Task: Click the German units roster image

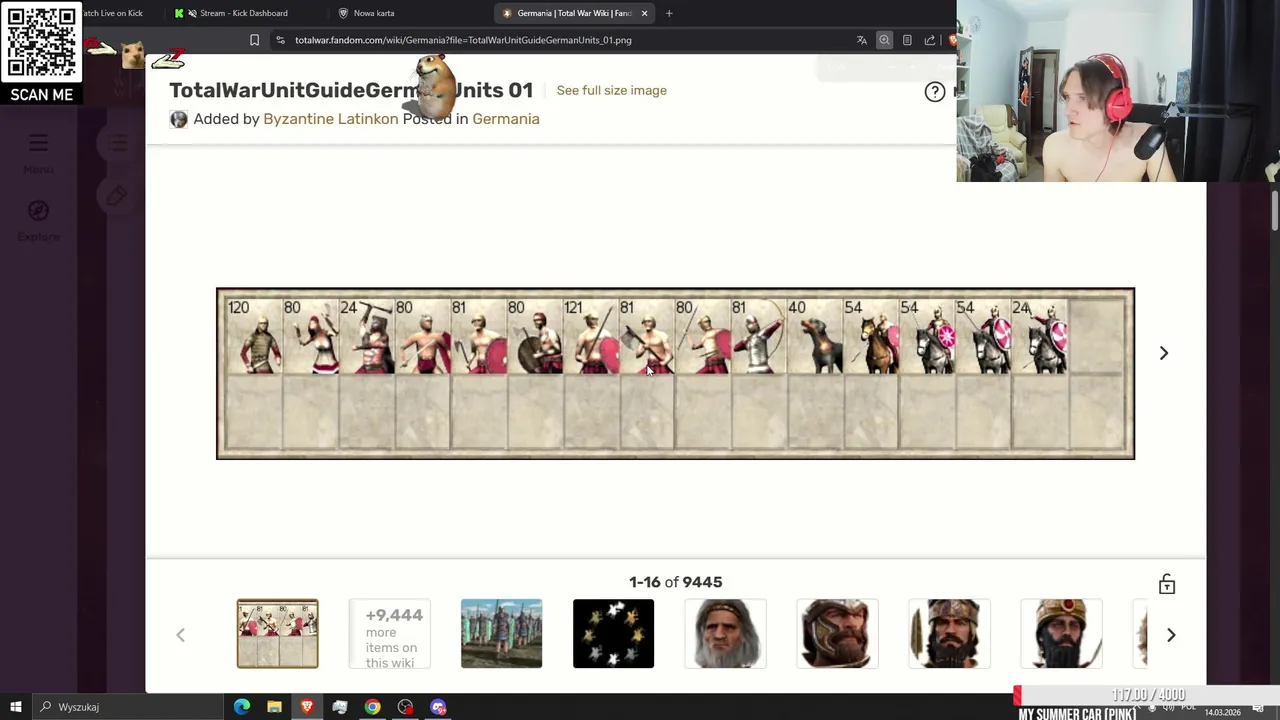Action: click(675, 374)
